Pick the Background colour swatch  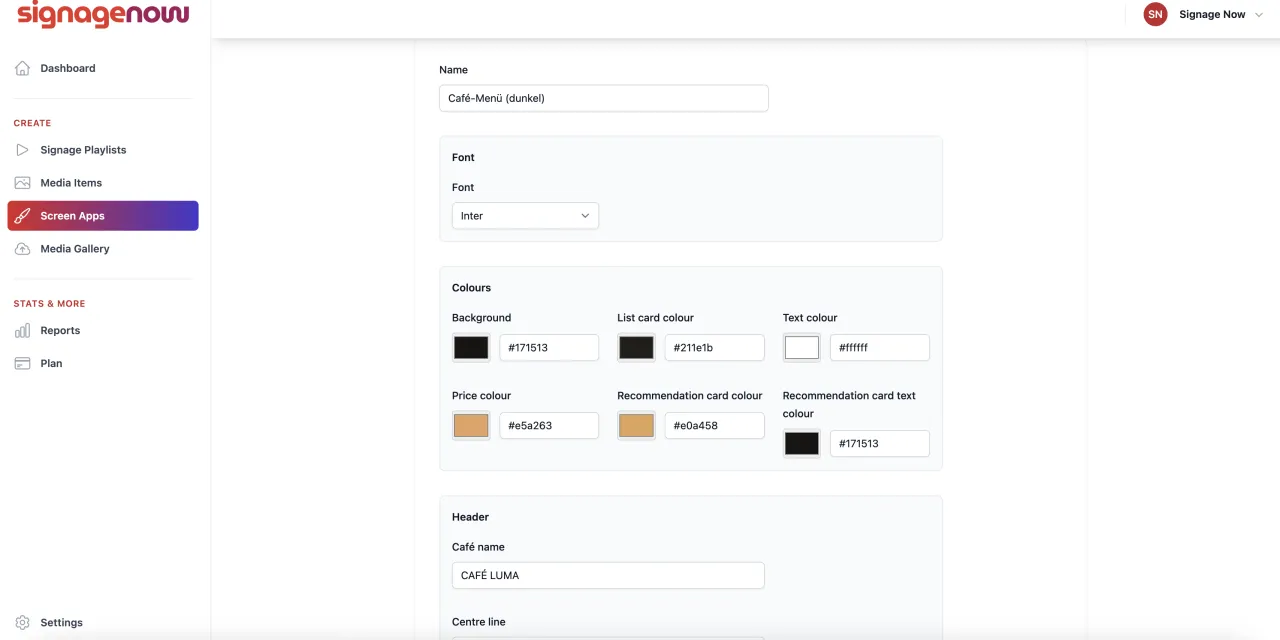pyautogui.click(x=471, y=347)
